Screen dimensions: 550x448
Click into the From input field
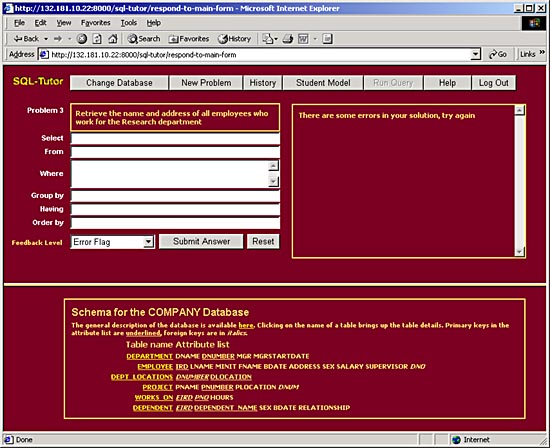coord(175,152)
